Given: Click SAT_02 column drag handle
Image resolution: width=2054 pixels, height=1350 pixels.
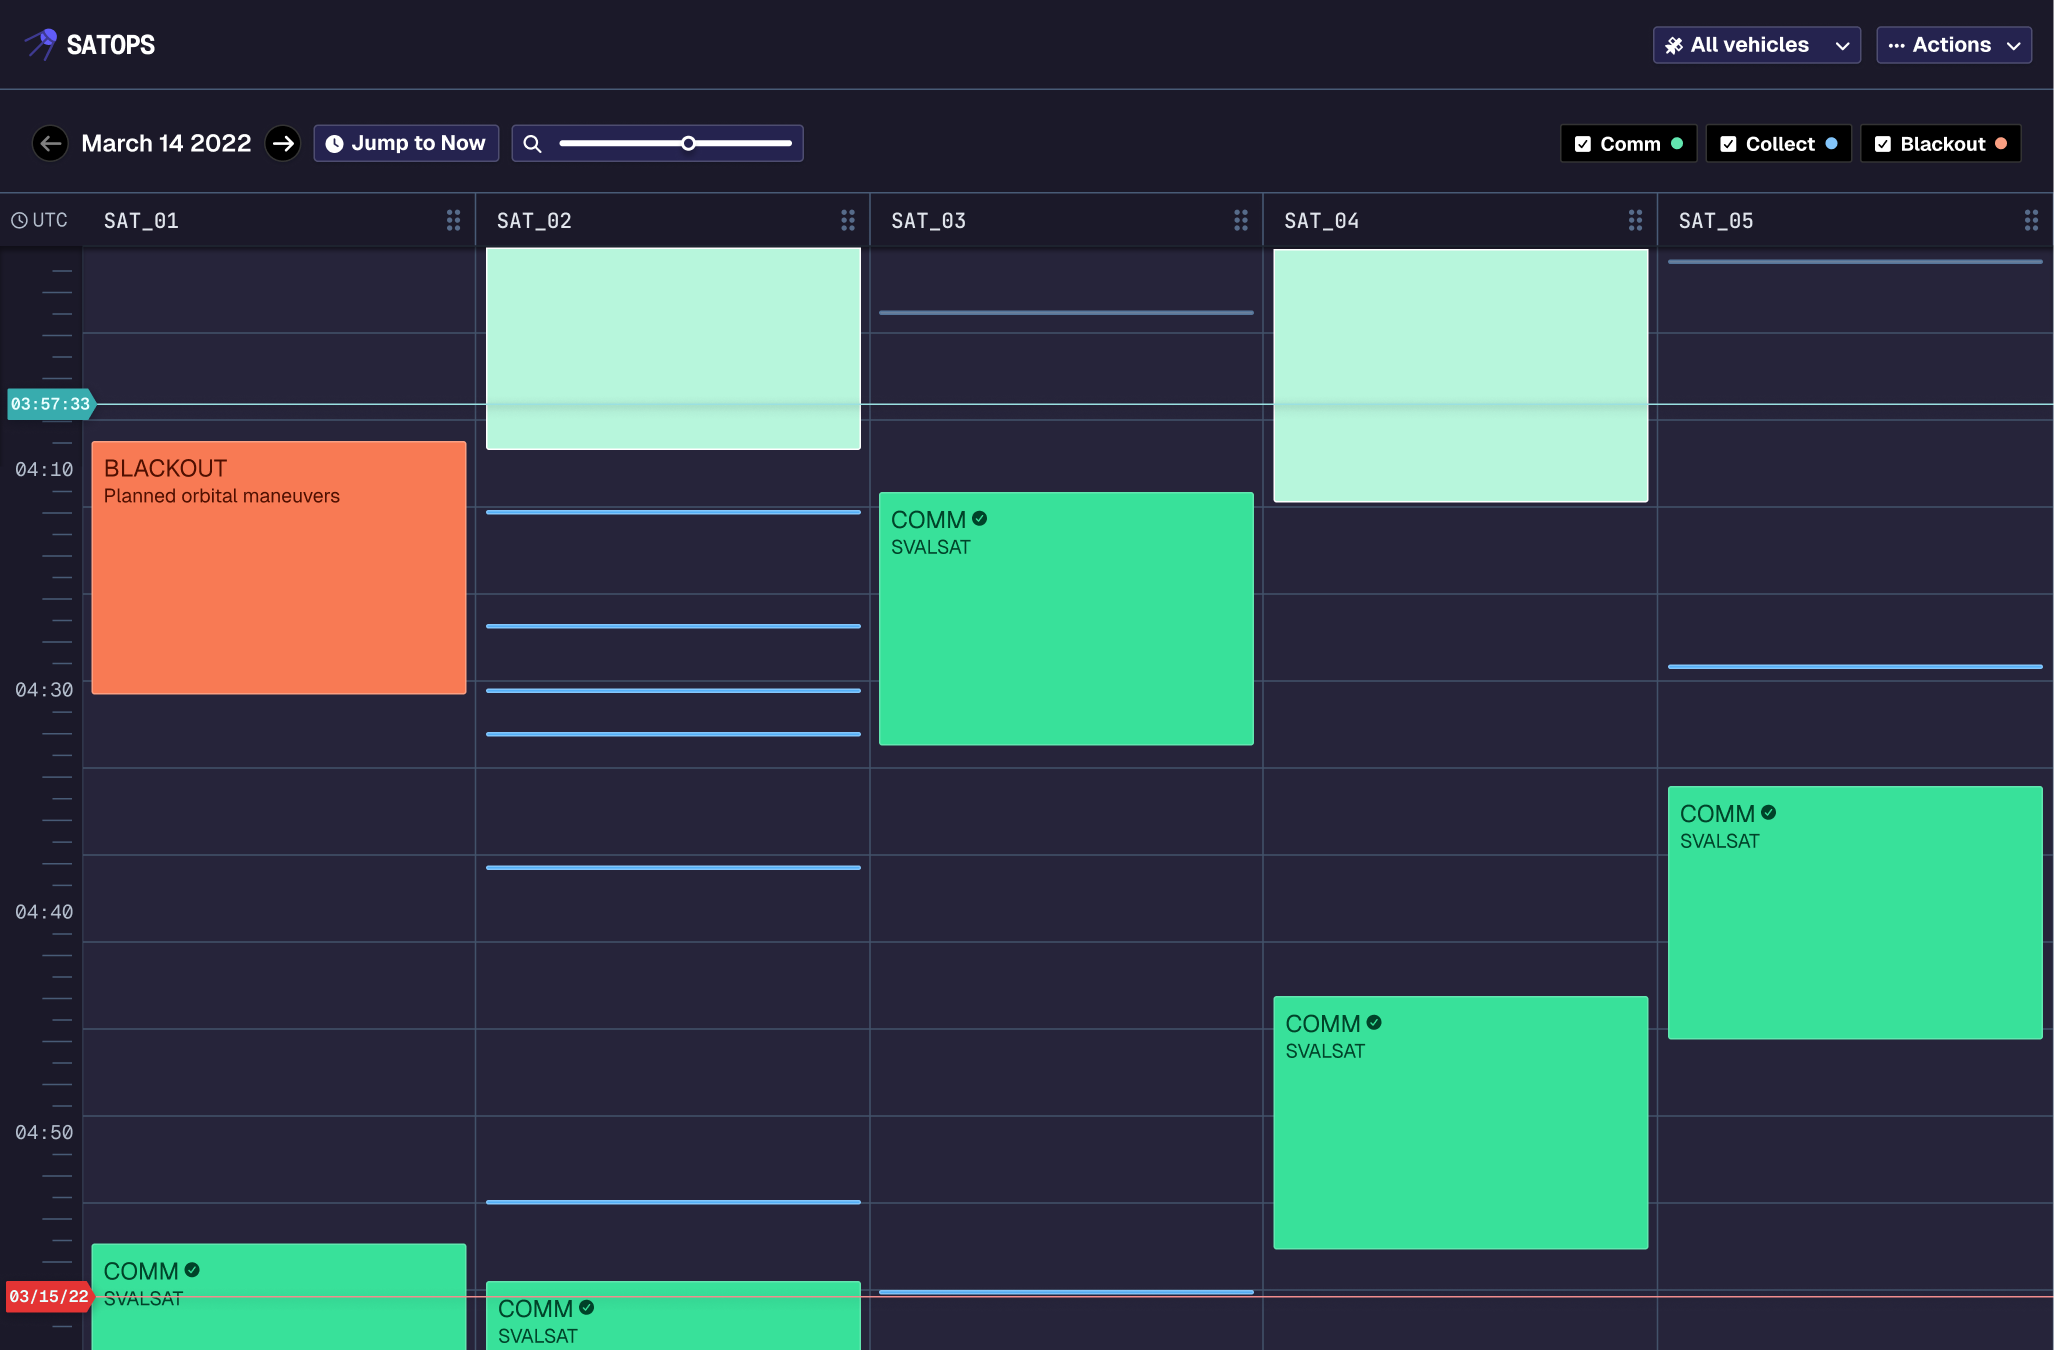Looking at the screenshot, I should [847, 220].
